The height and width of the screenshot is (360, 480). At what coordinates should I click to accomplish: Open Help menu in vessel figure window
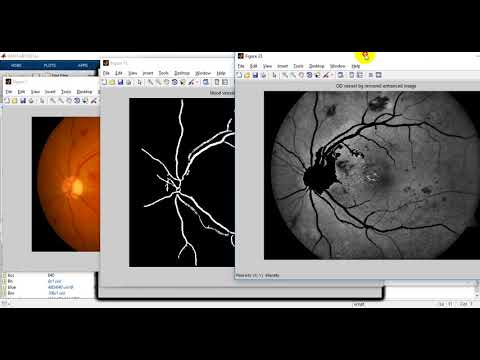(x=221, y=73)
